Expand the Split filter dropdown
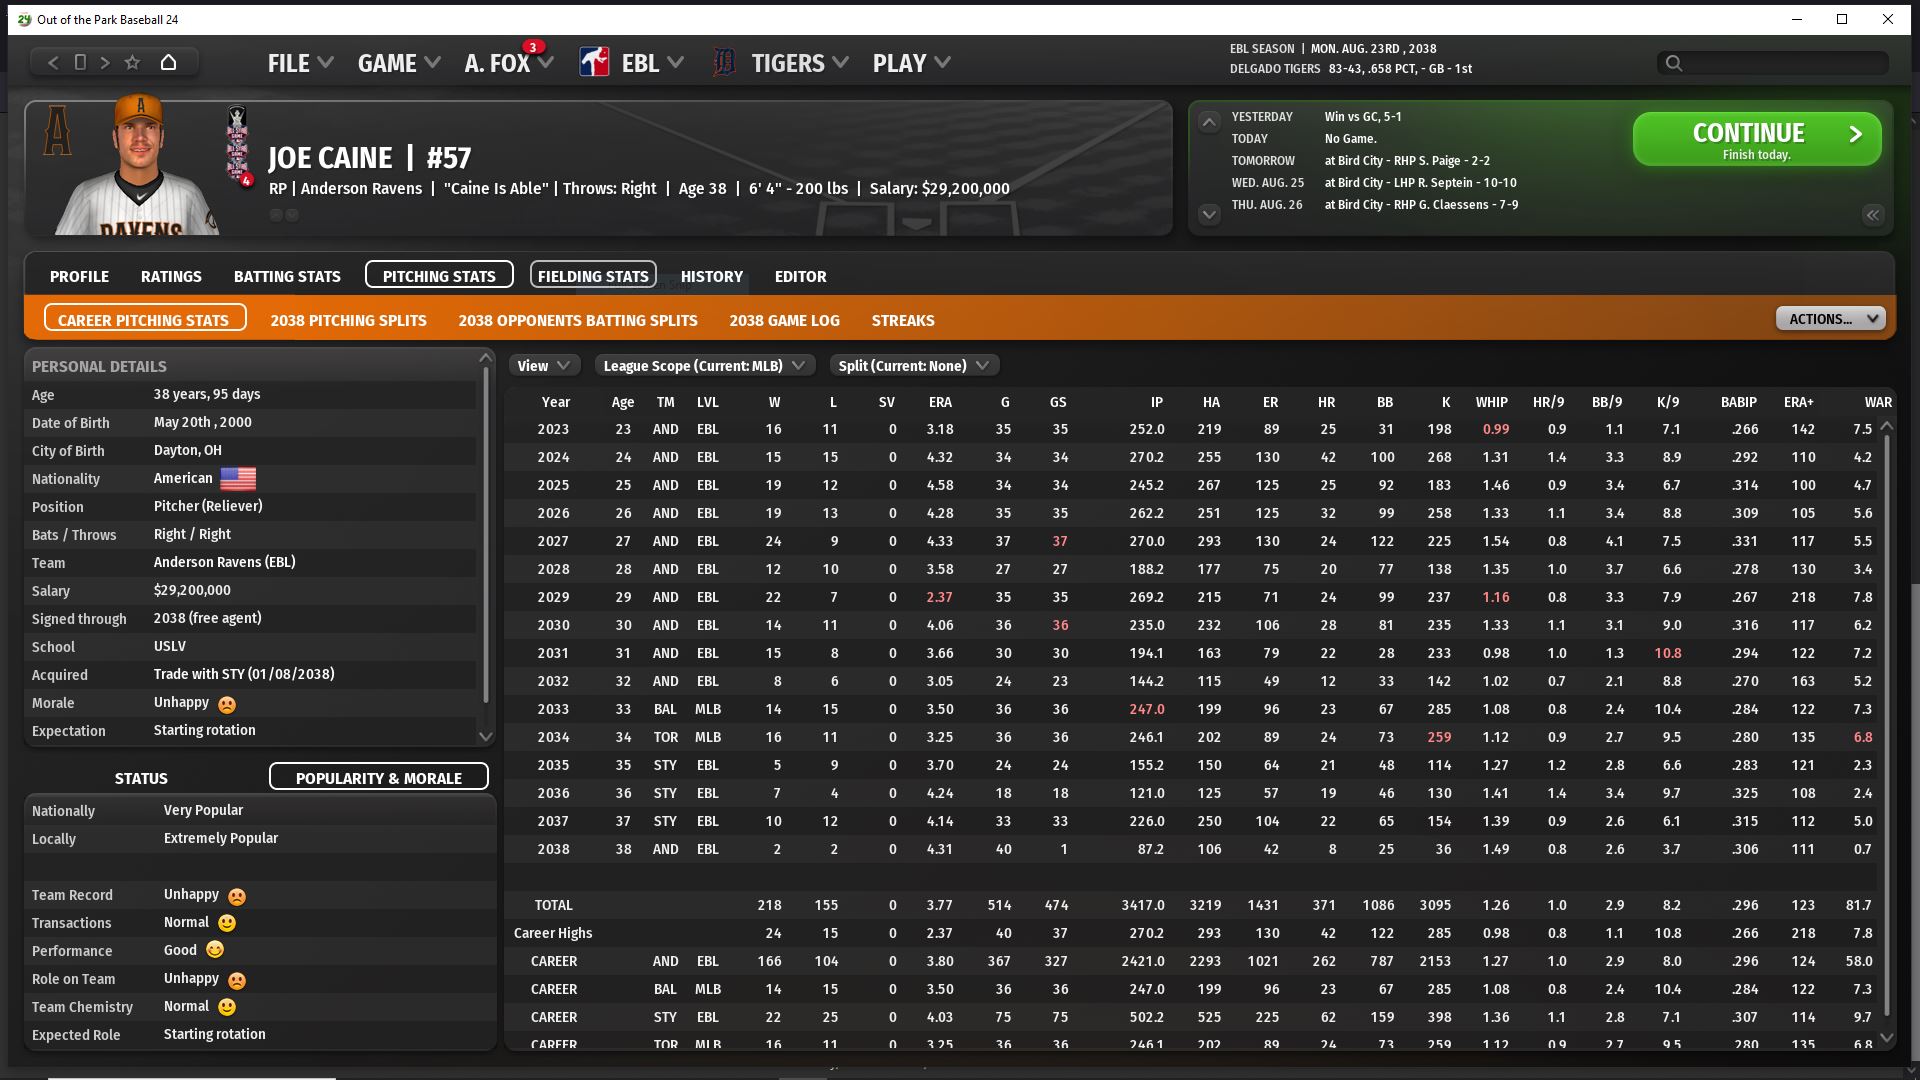Viewport: 1920px width, 1080px height. pos(914,366)
